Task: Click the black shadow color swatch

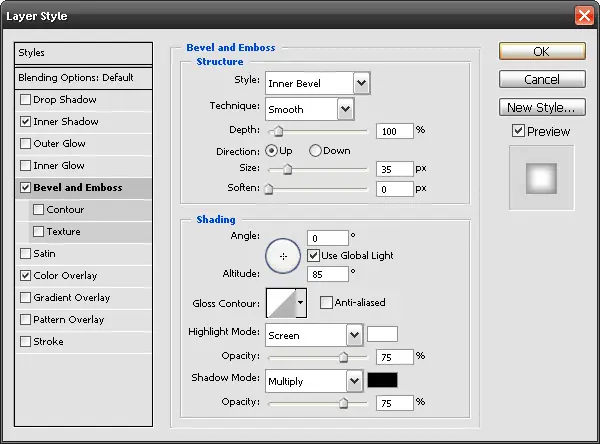Action: (382, 380)
